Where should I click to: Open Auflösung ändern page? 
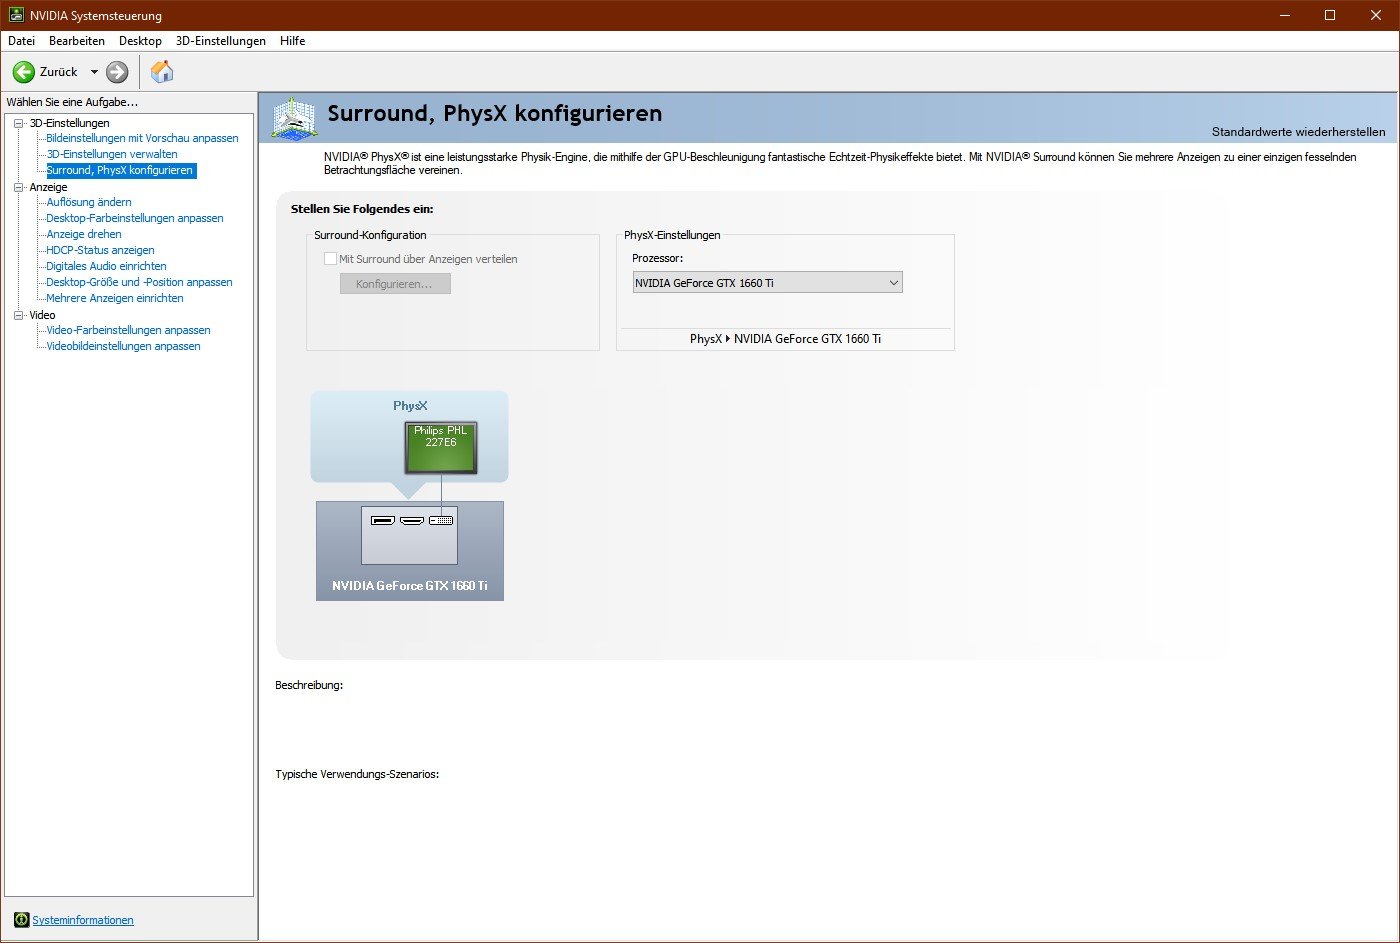[x=89, y=202]
